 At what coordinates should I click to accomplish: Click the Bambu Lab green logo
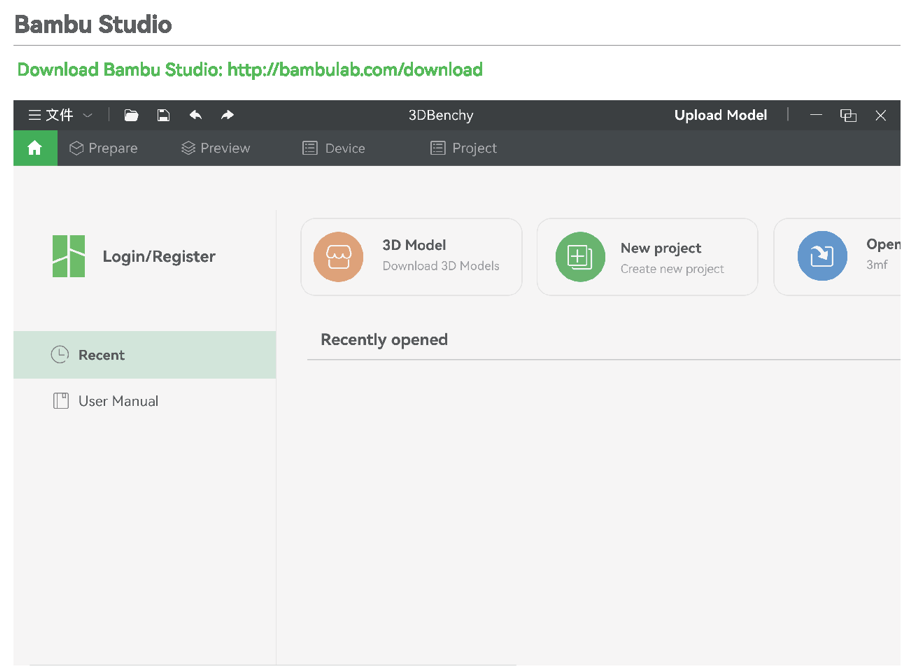(x=69, y=256)
